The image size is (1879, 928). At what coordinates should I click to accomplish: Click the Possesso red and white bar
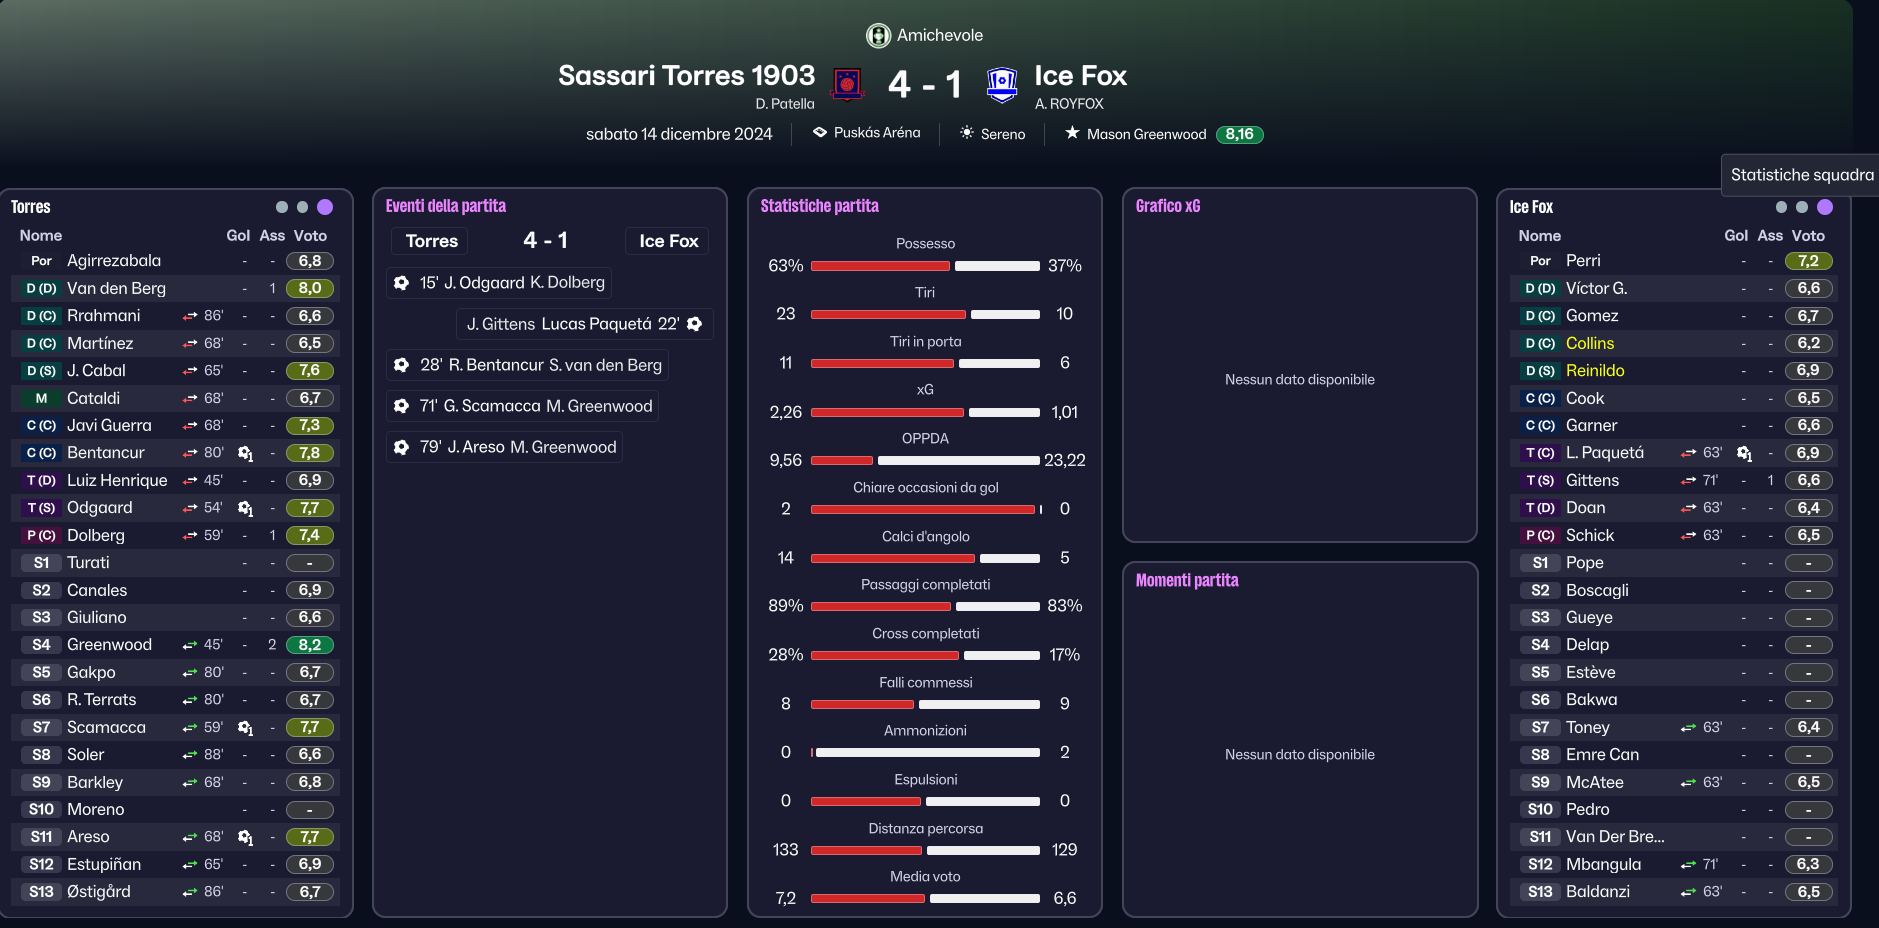(925, 266)
